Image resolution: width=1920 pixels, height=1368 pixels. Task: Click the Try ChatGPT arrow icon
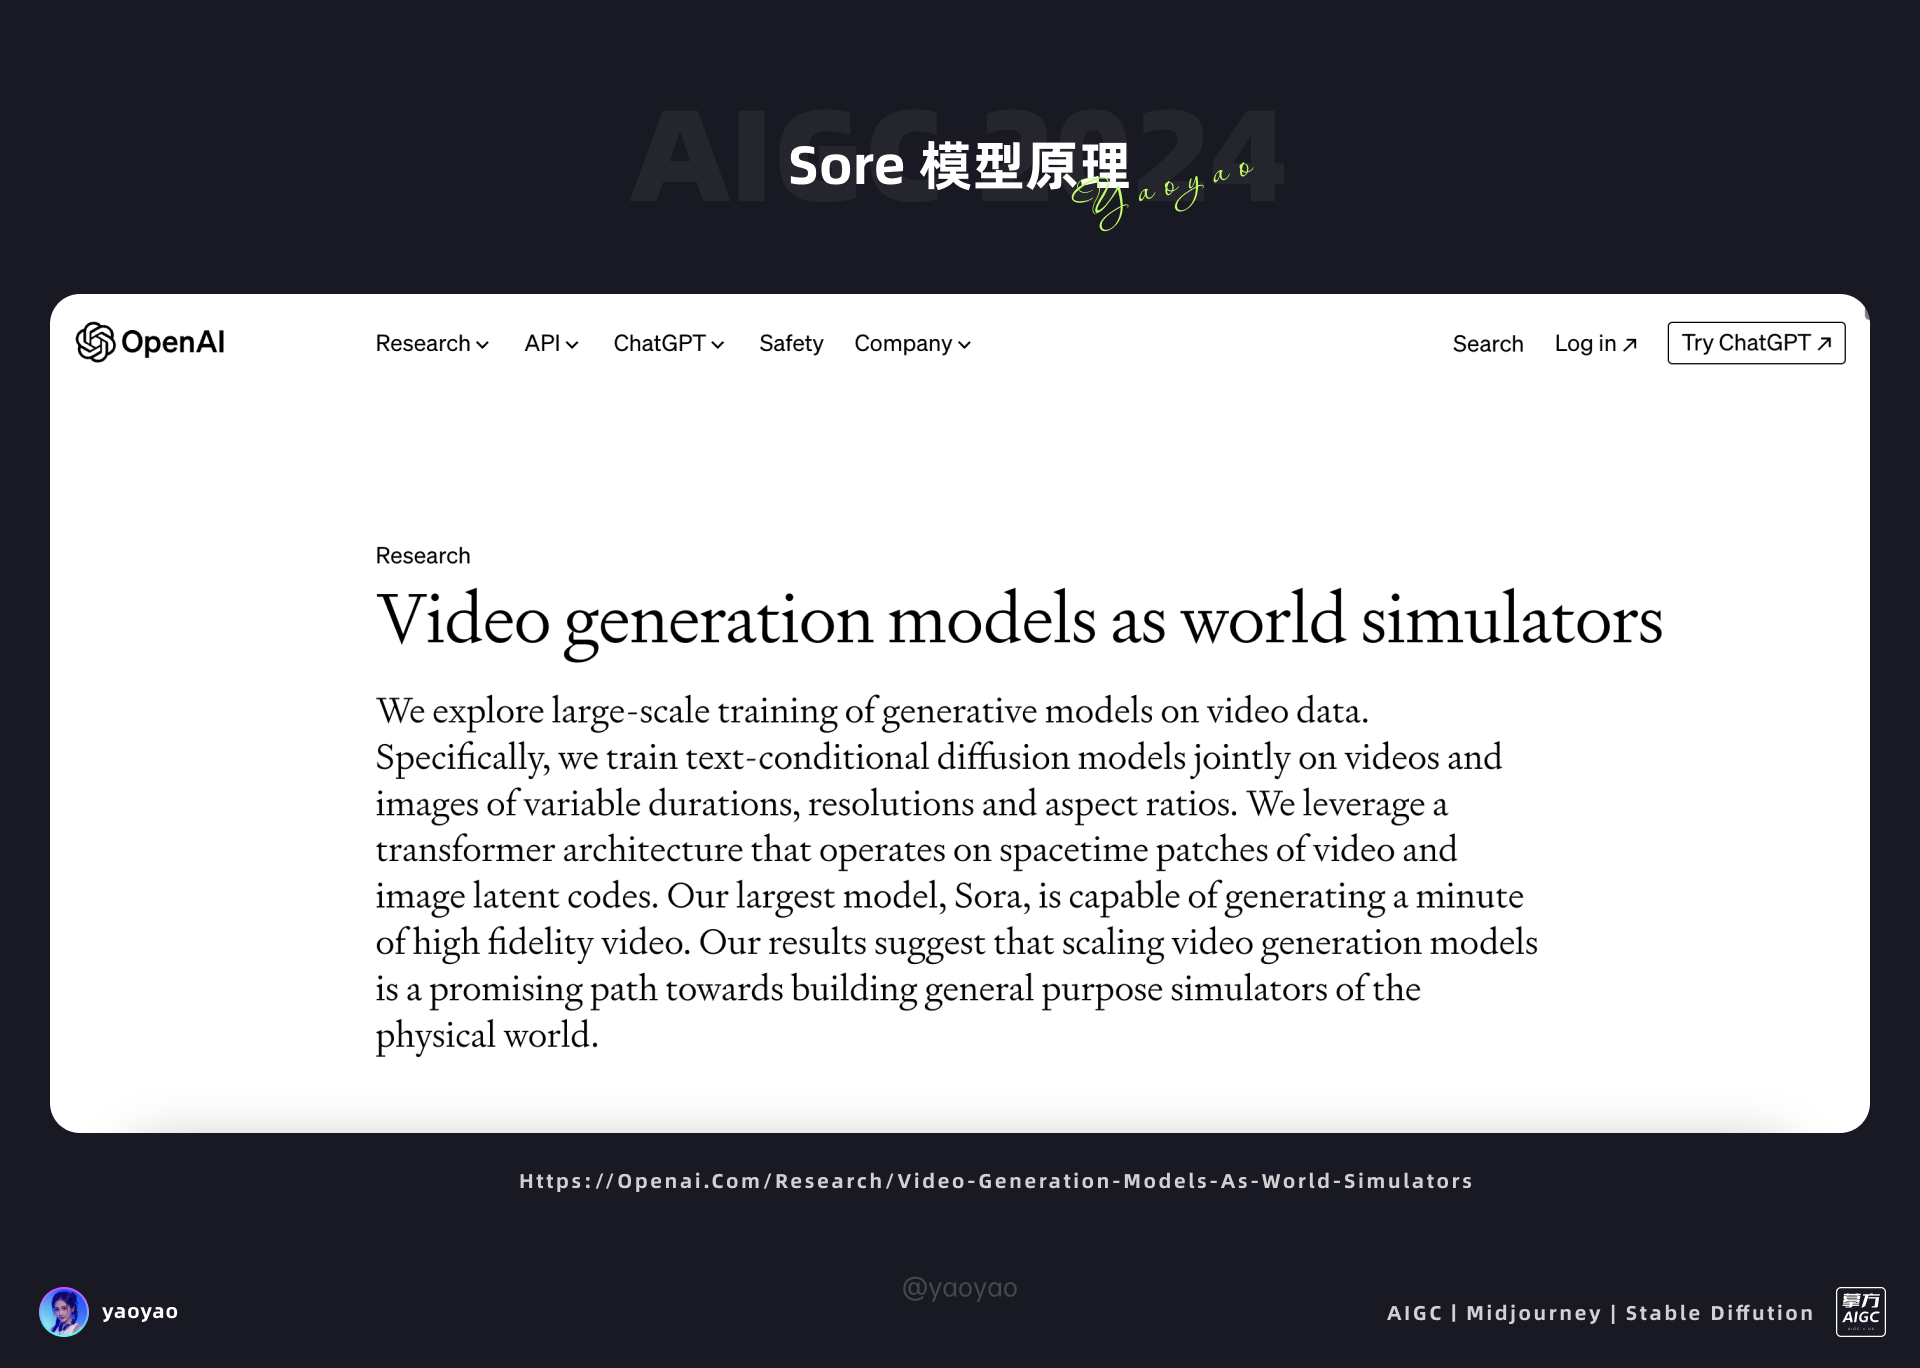[x=1826, y=342]
